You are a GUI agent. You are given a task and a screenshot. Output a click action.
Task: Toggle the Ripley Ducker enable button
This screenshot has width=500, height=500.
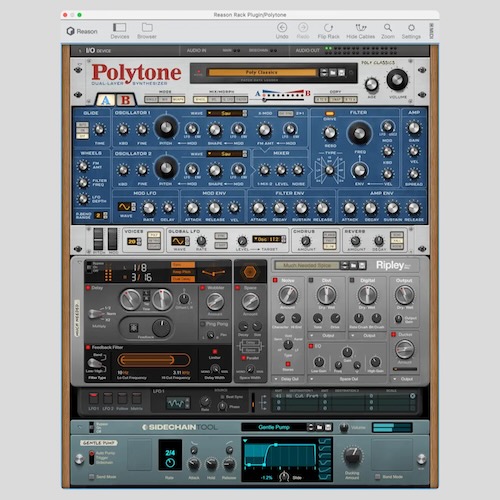(393, 334)
